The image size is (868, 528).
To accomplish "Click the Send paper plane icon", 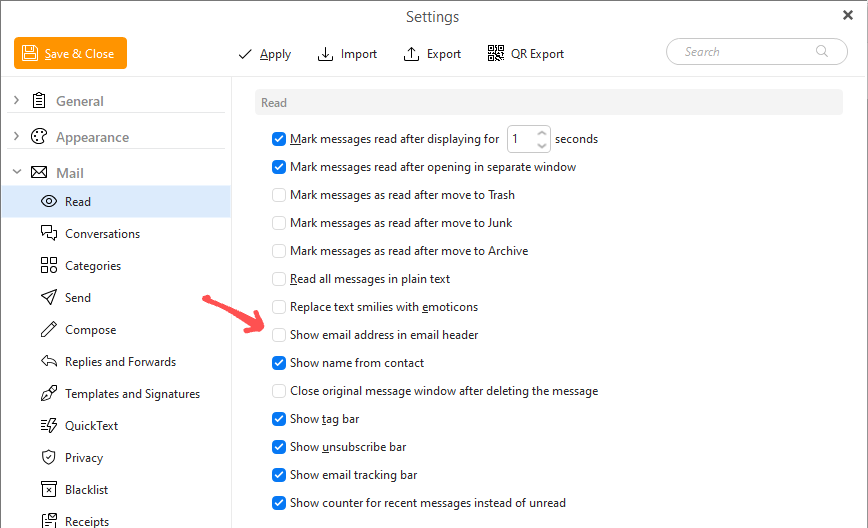I will (49, 297).
